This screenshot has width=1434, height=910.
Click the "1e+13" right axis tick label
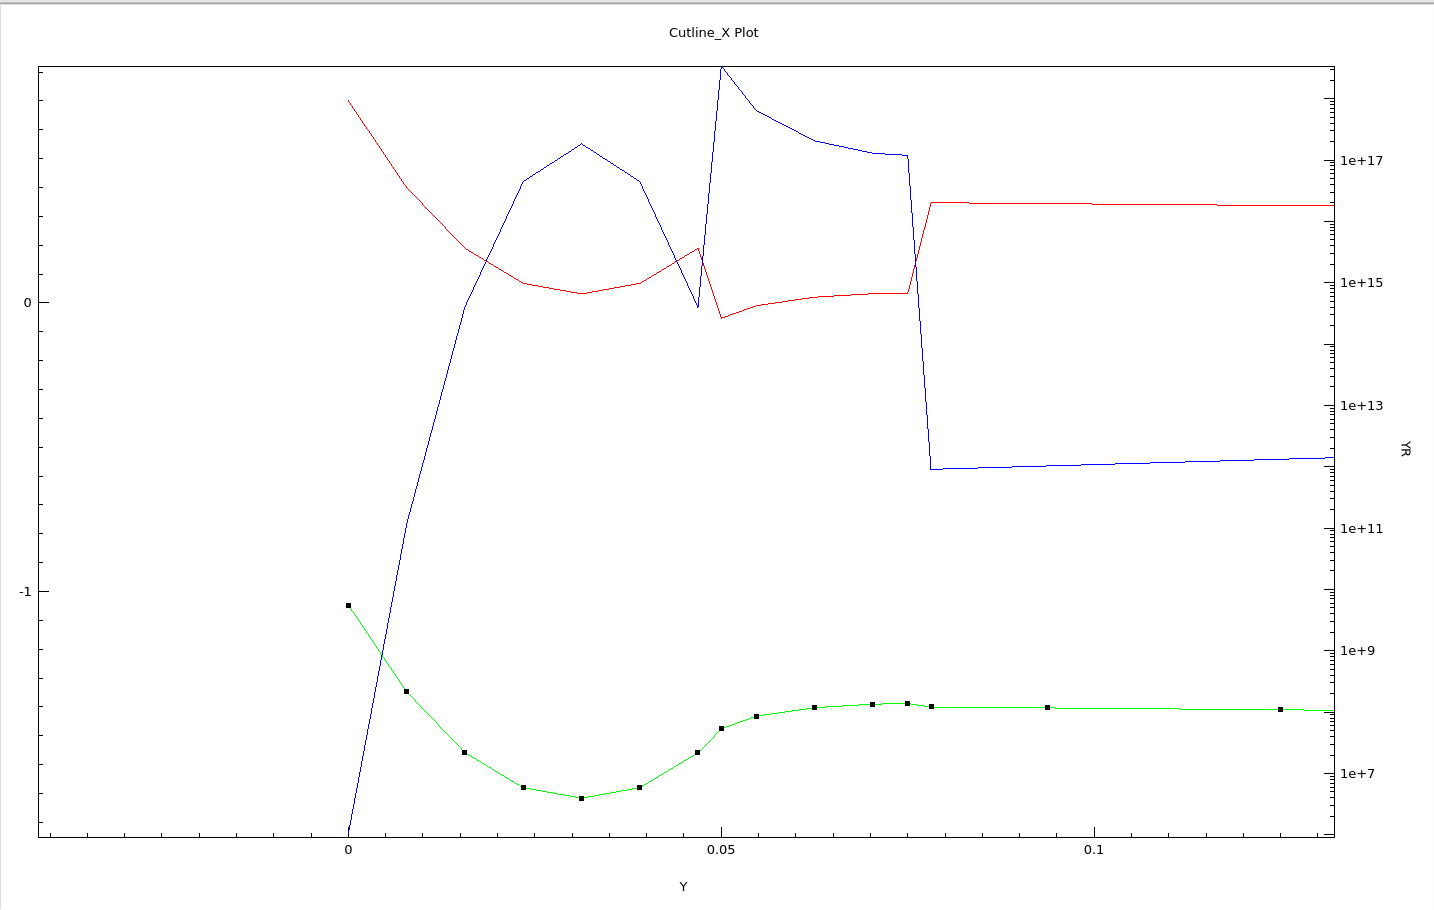click(1362, 406)
